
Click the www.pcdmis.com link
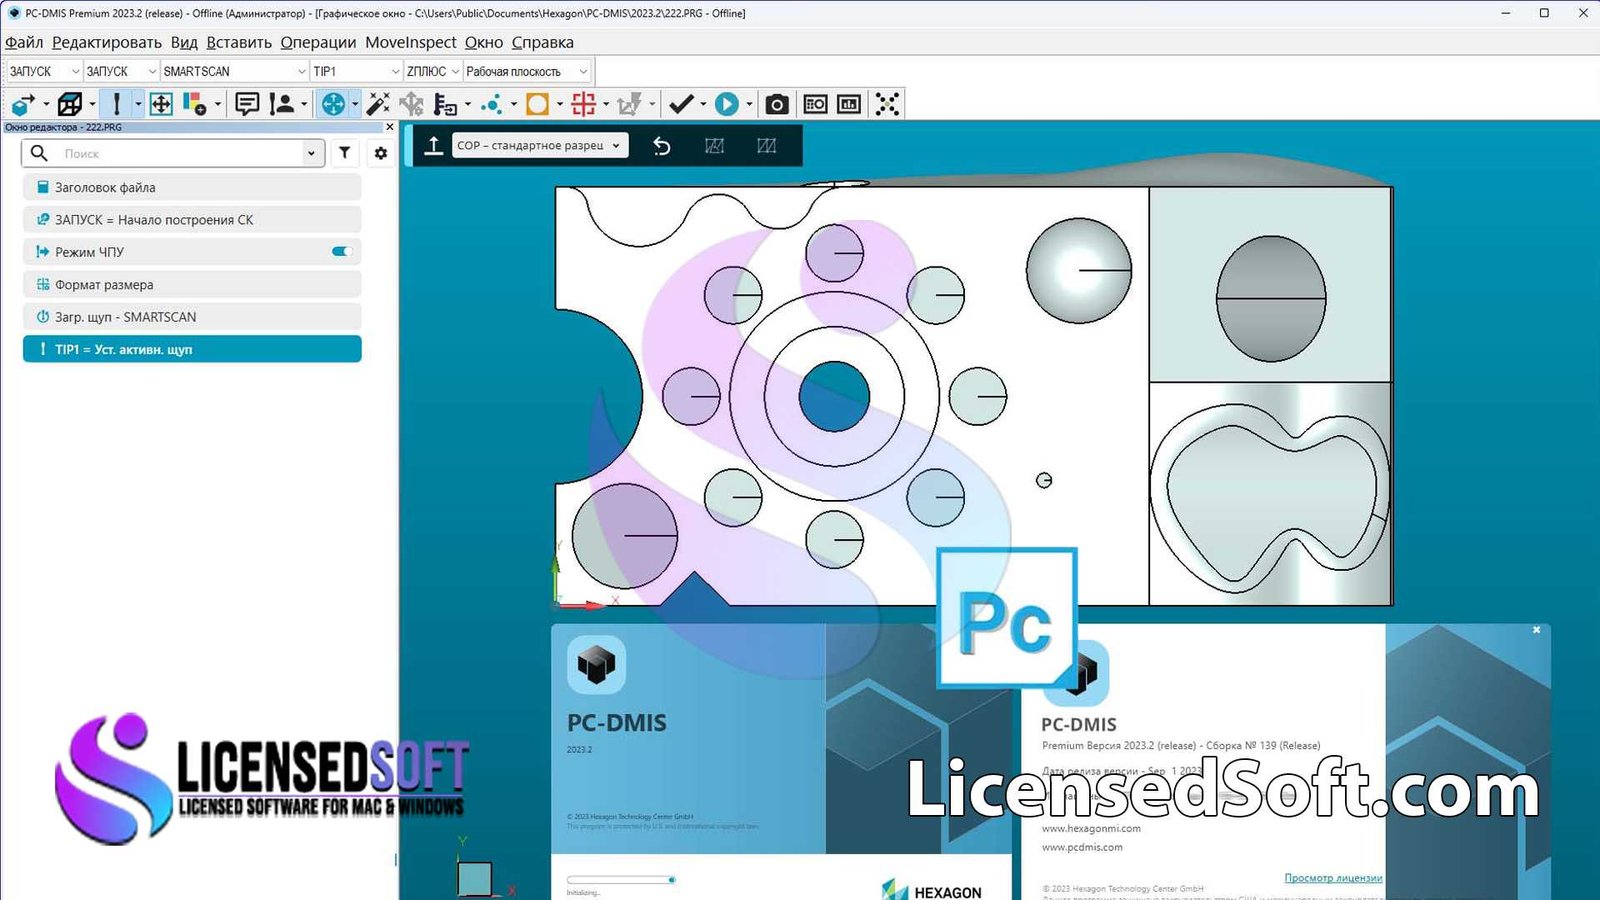click(x=1082, y=847)
